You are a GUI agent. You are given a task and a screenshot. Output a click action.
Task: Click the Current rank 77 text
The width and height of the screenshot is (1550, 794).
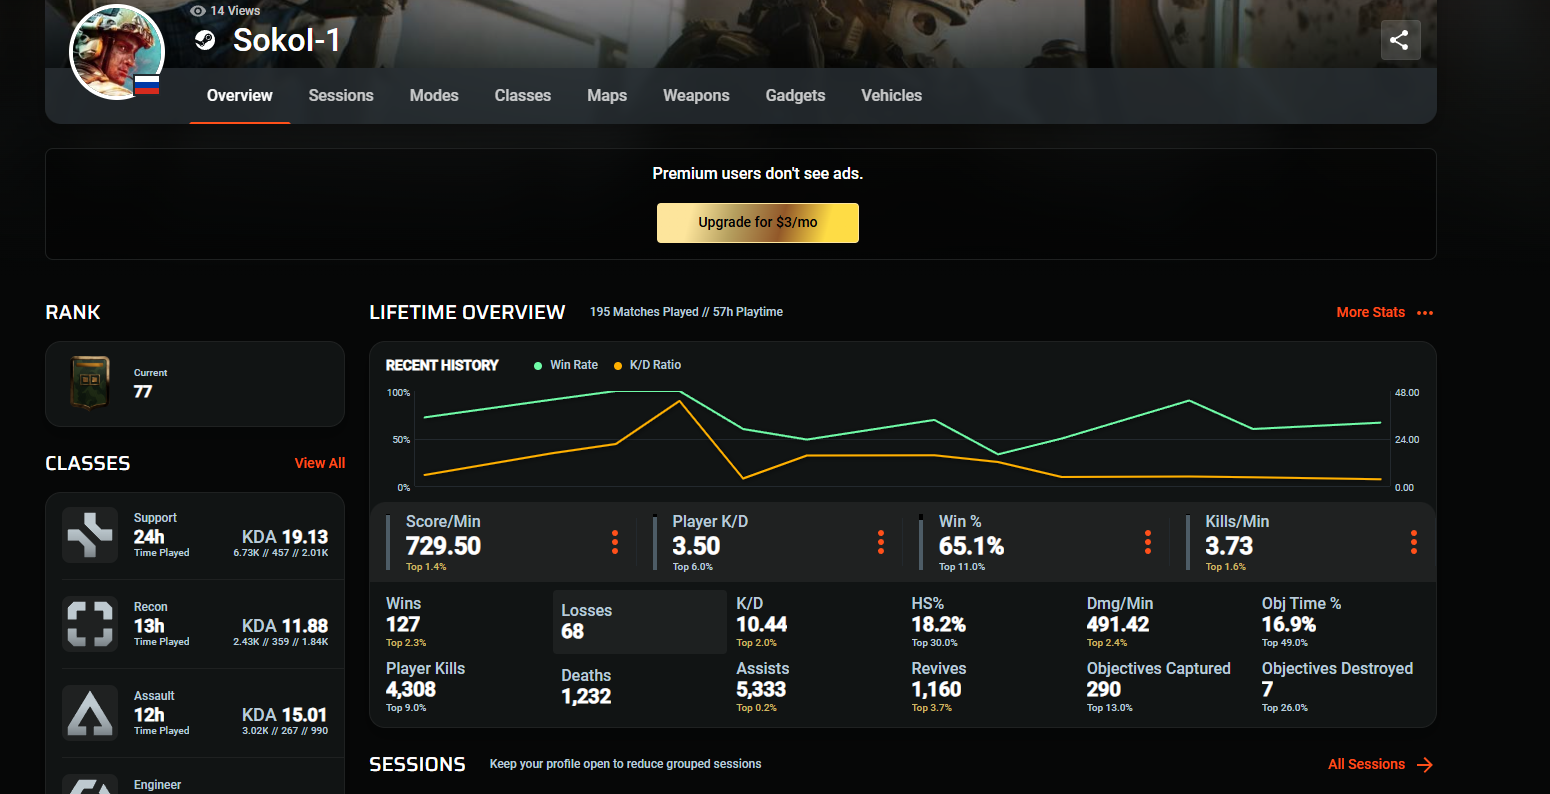pos(151,384)
